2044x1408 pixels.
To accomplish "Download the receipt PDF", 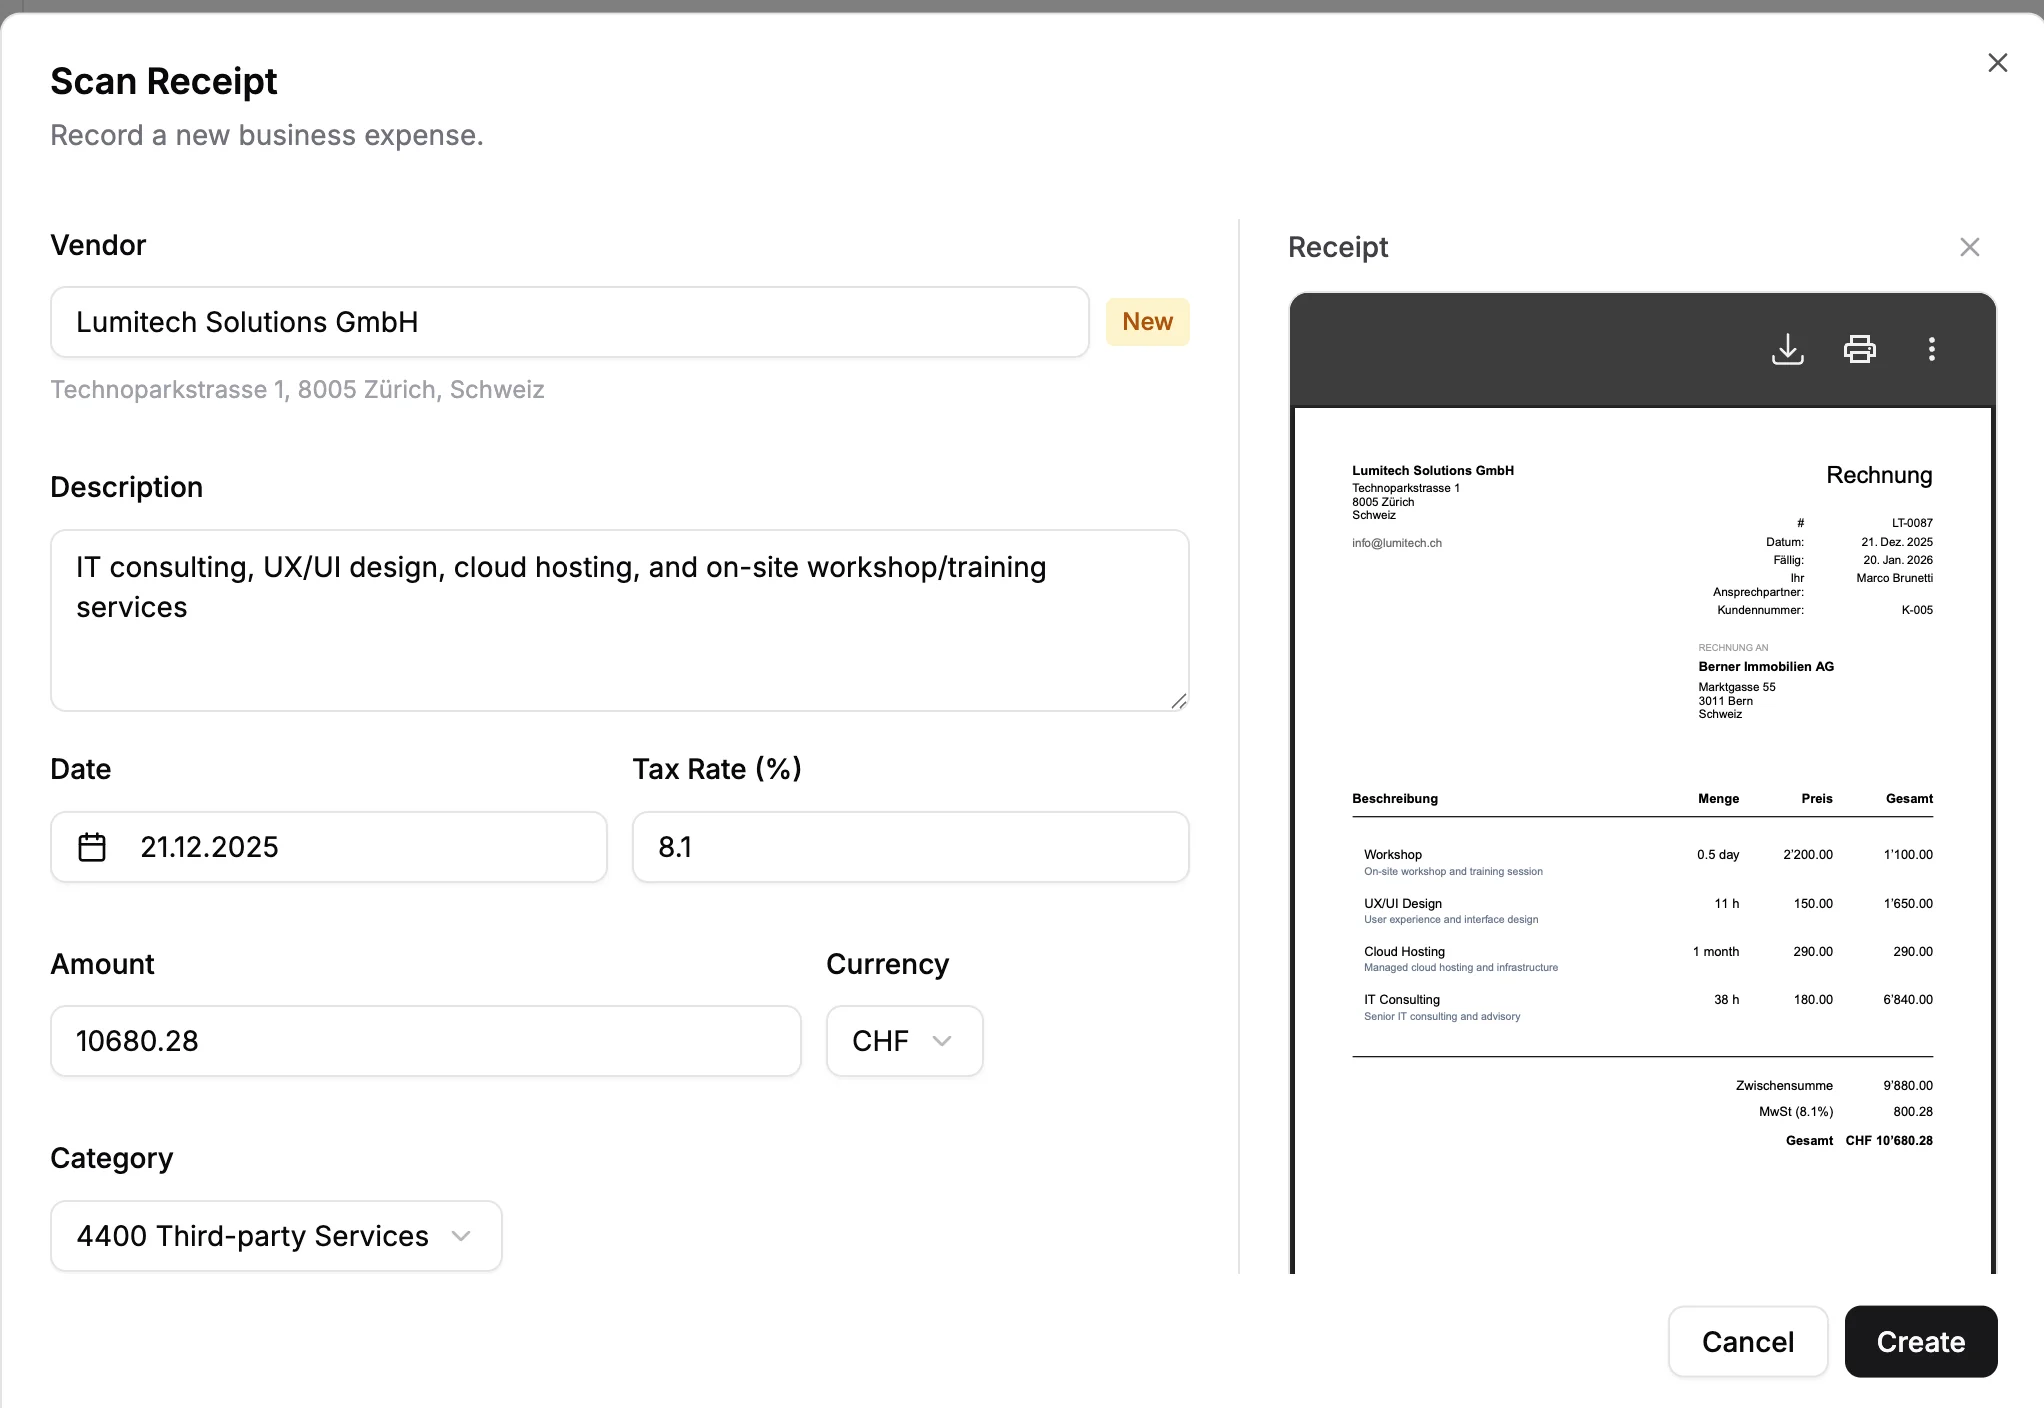I will [x=1788, y=349].
